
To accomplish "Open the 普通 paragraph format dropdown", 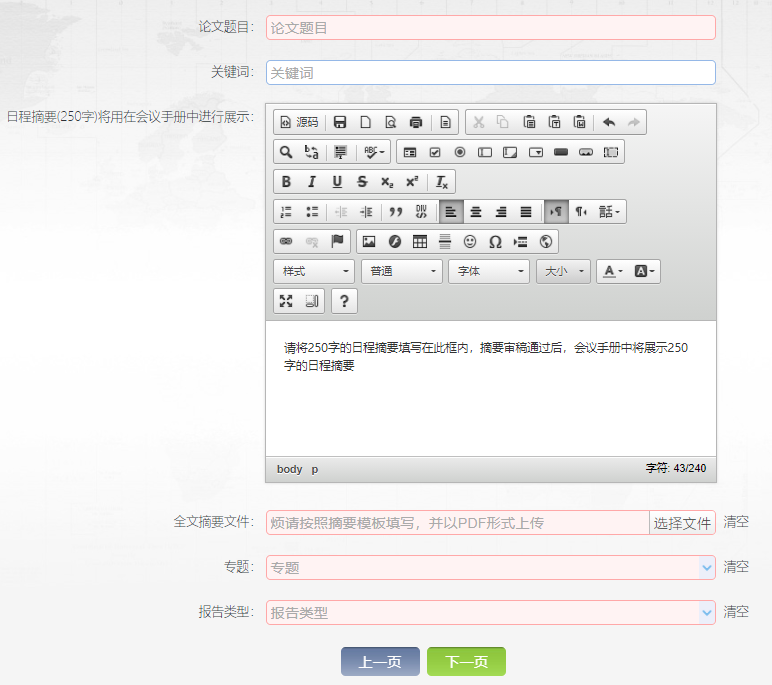I will [x=401, y=271].
